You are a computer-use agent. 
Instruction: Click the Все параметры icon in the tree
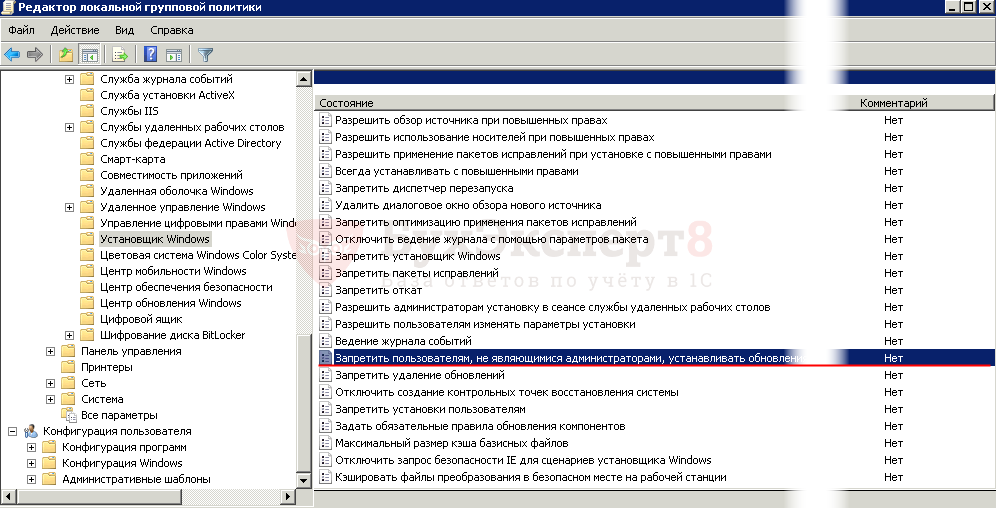tap(69, 415)
